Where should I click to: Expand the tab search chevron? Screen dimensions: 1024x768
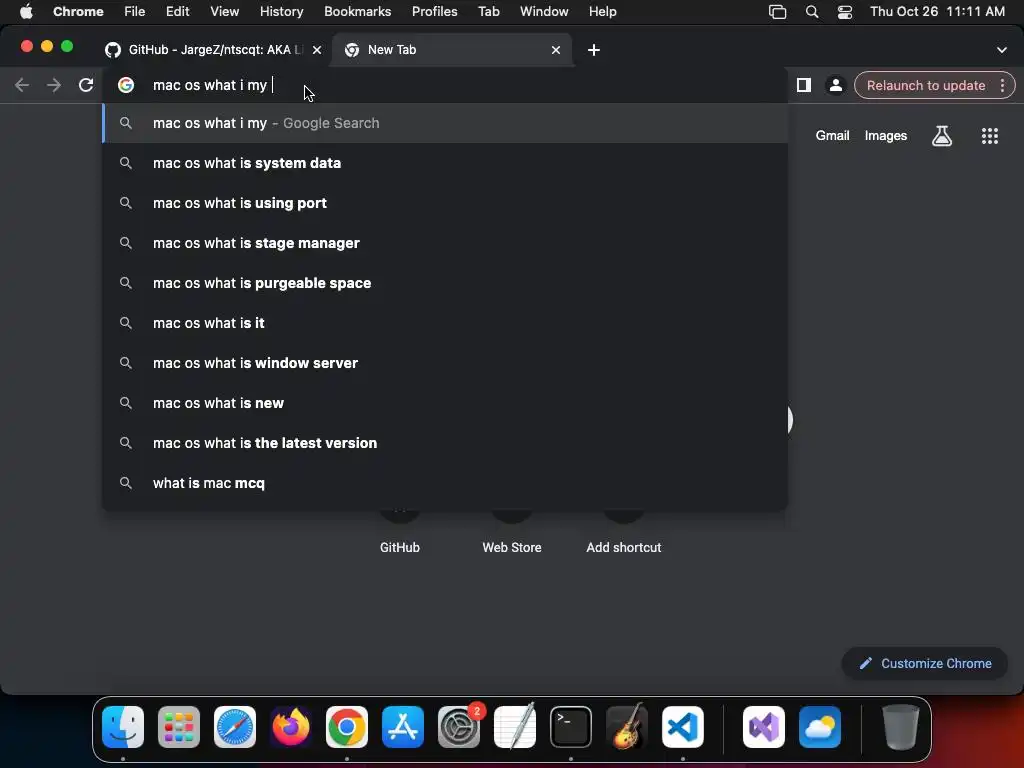tap(1002, 50)
